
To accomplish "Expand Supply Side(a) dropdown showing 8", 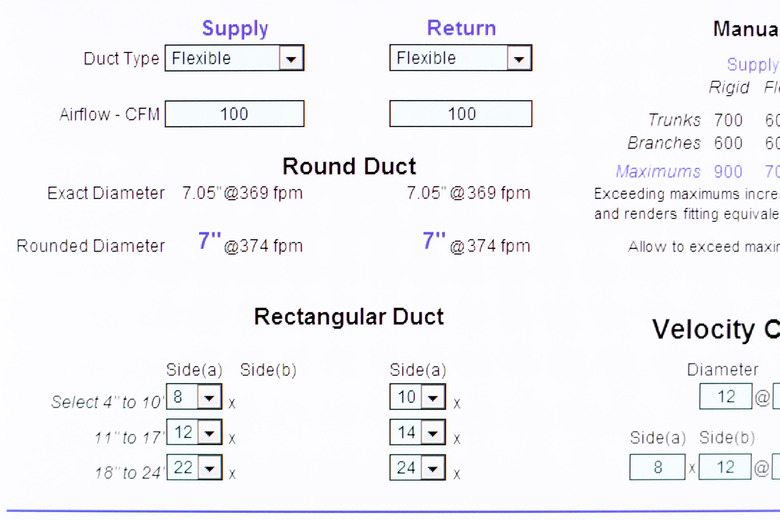I will pos(209,398).
